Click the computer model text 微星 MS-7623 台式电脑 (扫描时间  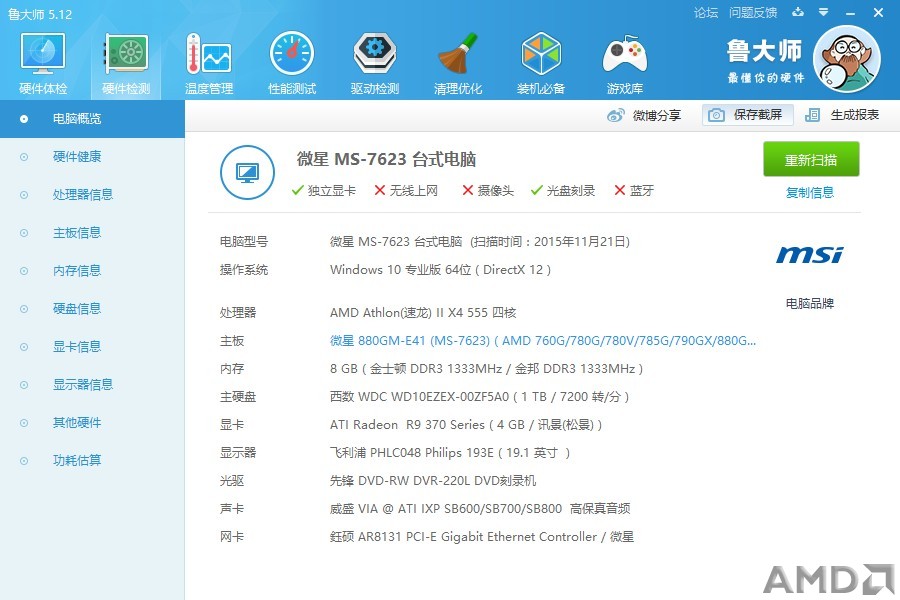click(x=480, y=242)
